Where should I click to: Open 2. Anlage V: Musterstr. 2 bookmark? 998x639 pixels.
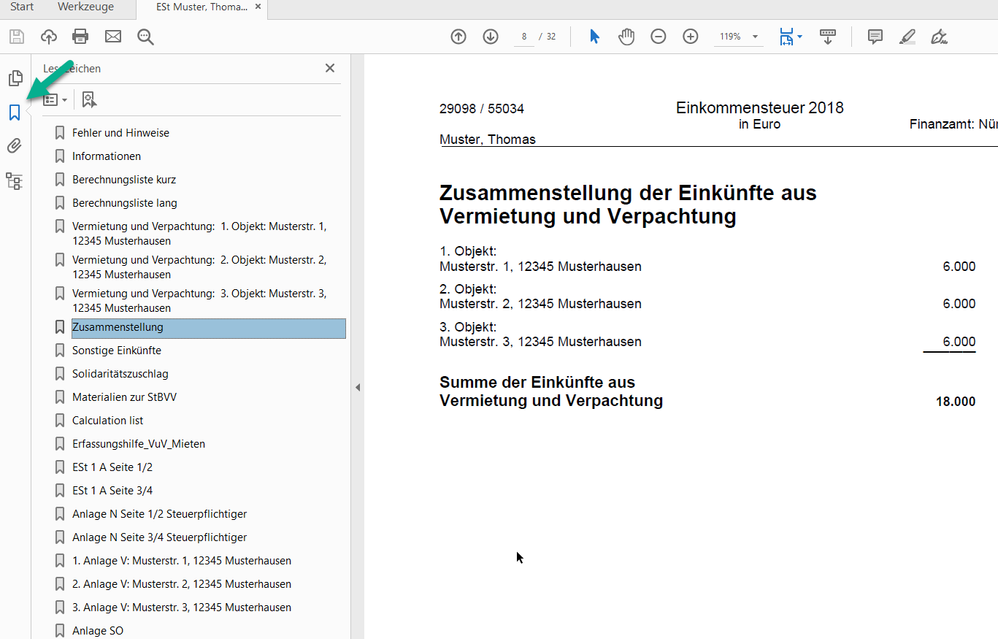tap(181, 584)
